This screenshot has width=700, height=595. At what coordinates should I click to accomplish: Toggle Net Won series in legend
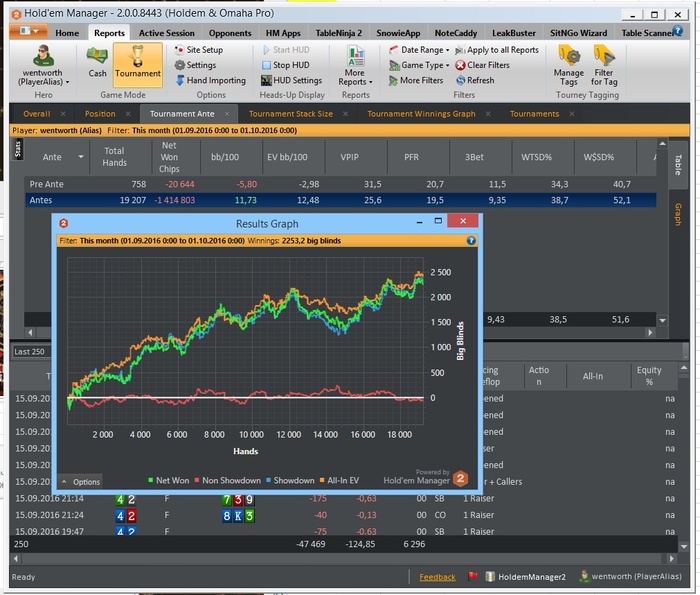[x=169, y=480]
